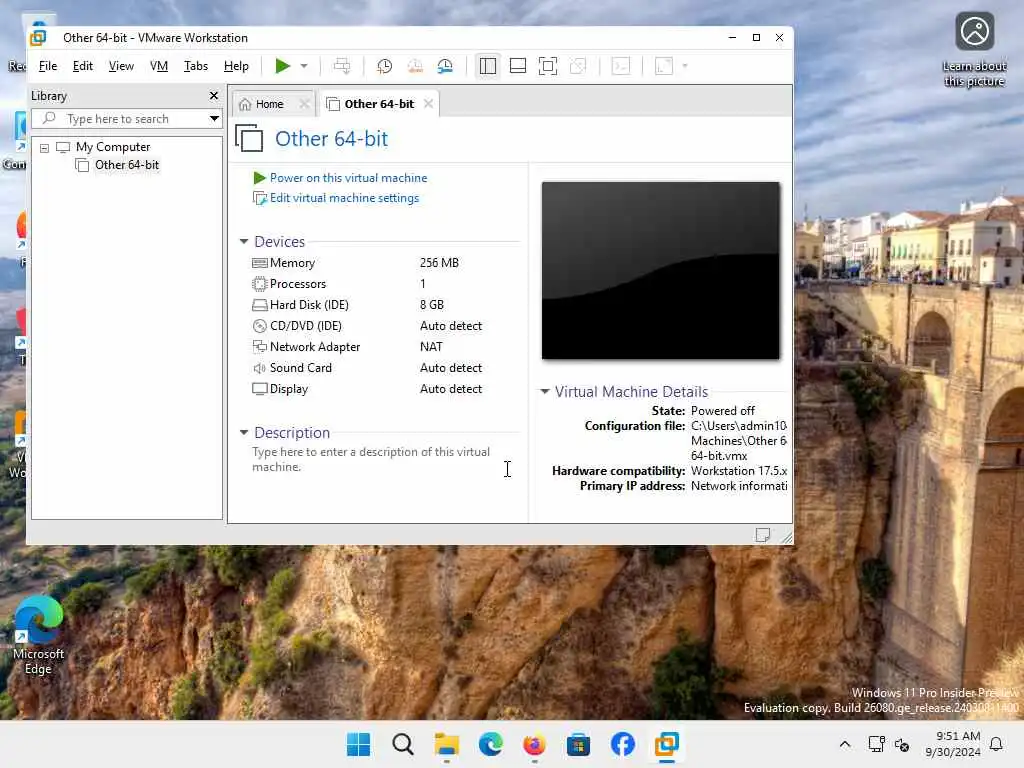Screen dimensions: 1024x768
Task: Close the Home tab
Action: click(304, 104)
